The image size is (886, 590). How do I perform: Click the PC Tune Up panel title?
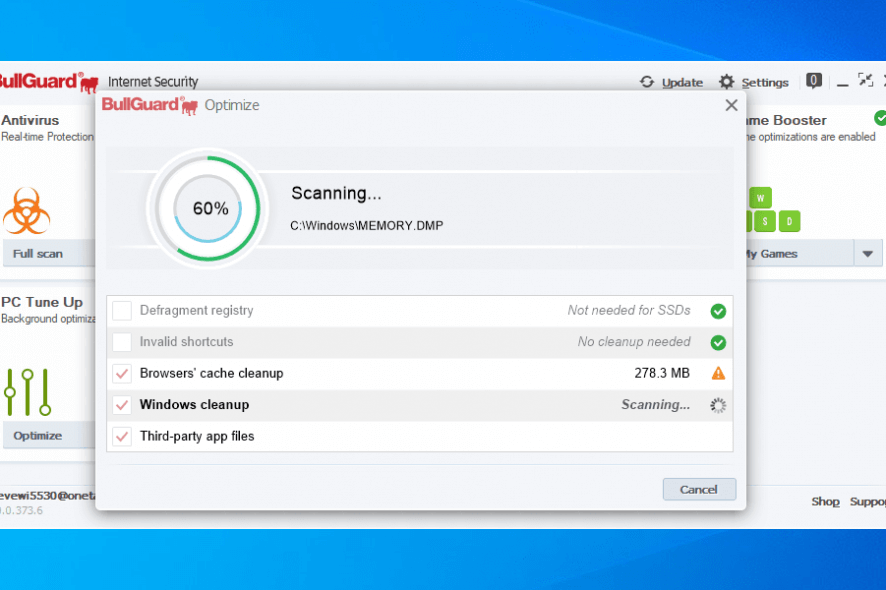42,302
